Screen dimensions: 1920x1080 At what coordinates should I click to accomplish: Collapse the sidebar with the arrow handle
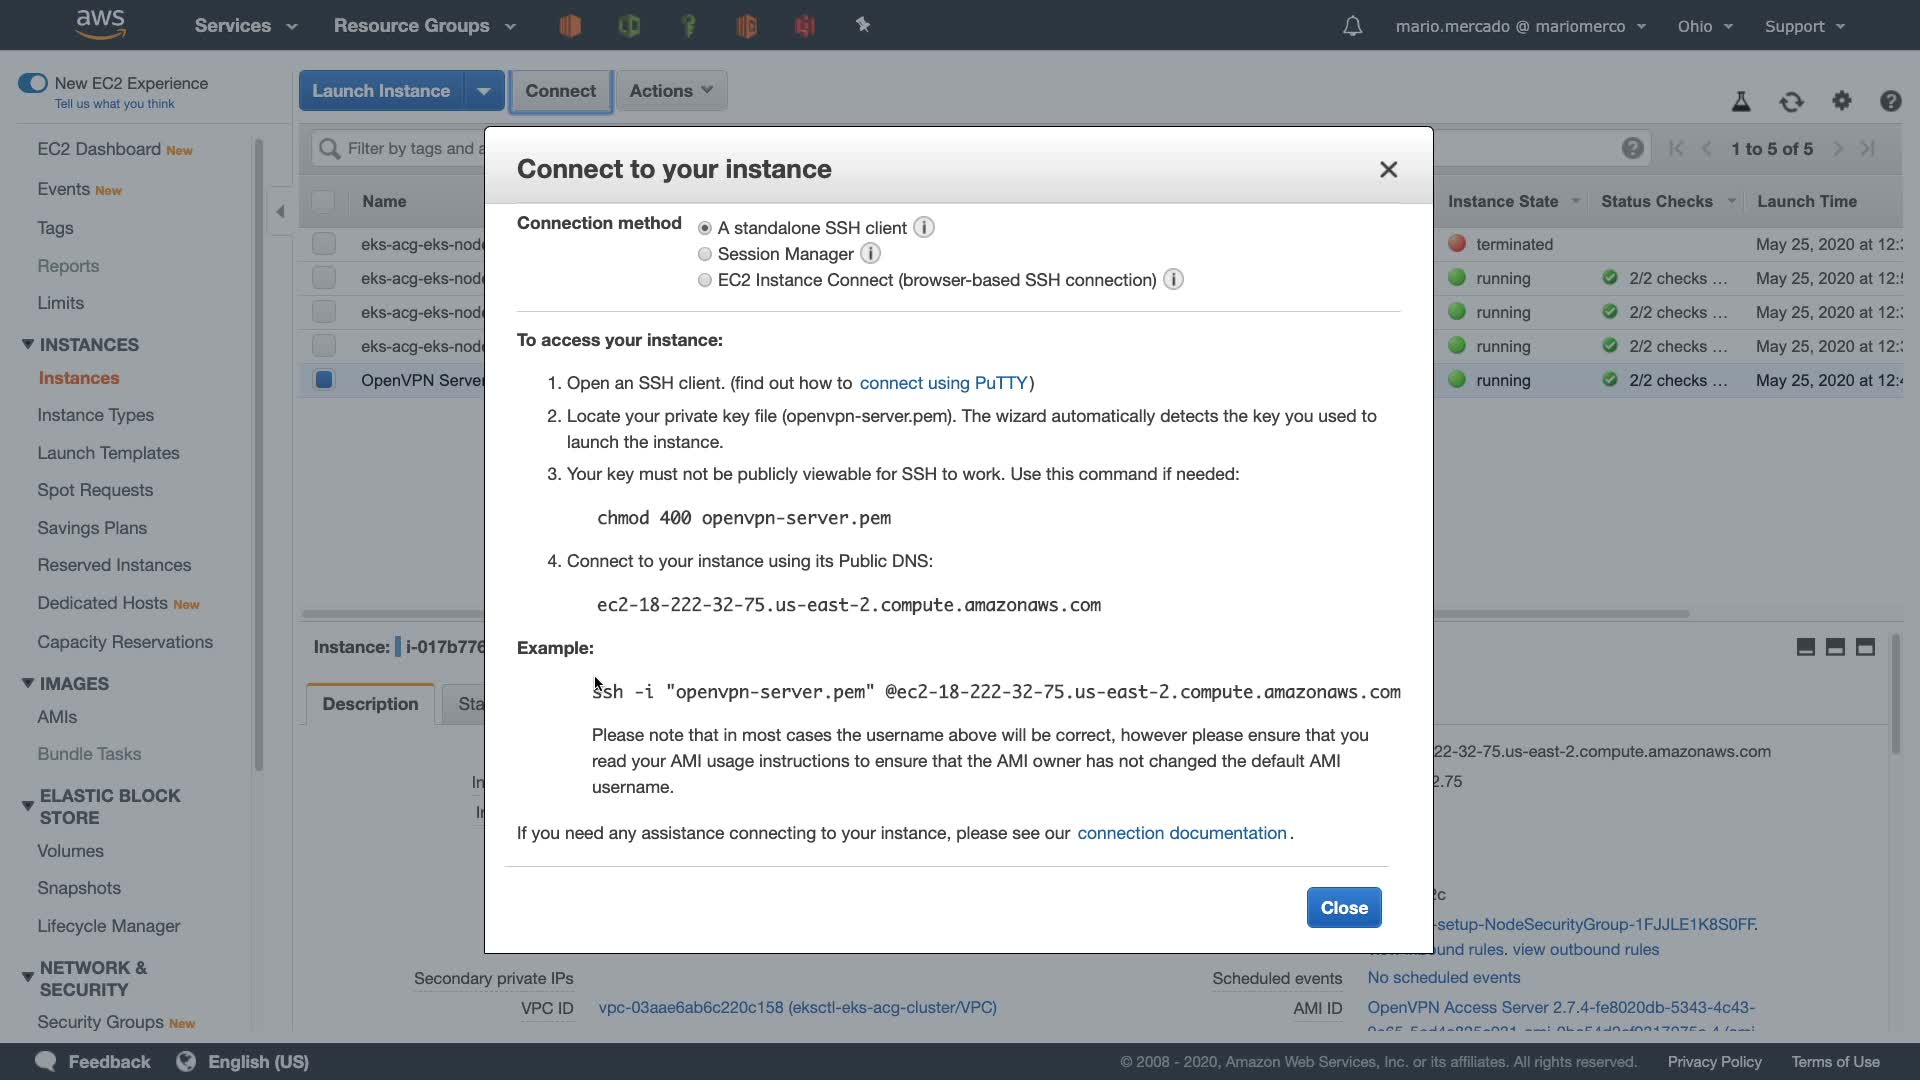tap(280, 211)
